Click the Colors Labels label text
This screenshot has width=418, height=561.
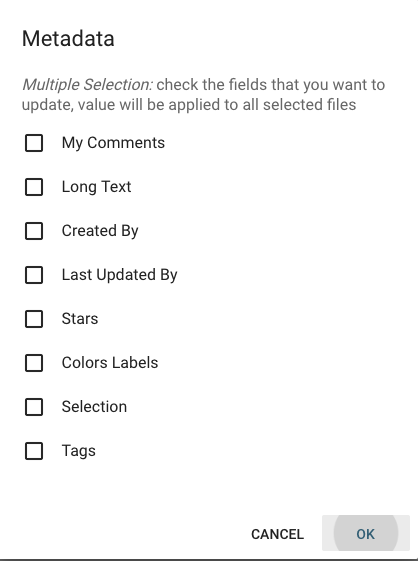[110, 363]
